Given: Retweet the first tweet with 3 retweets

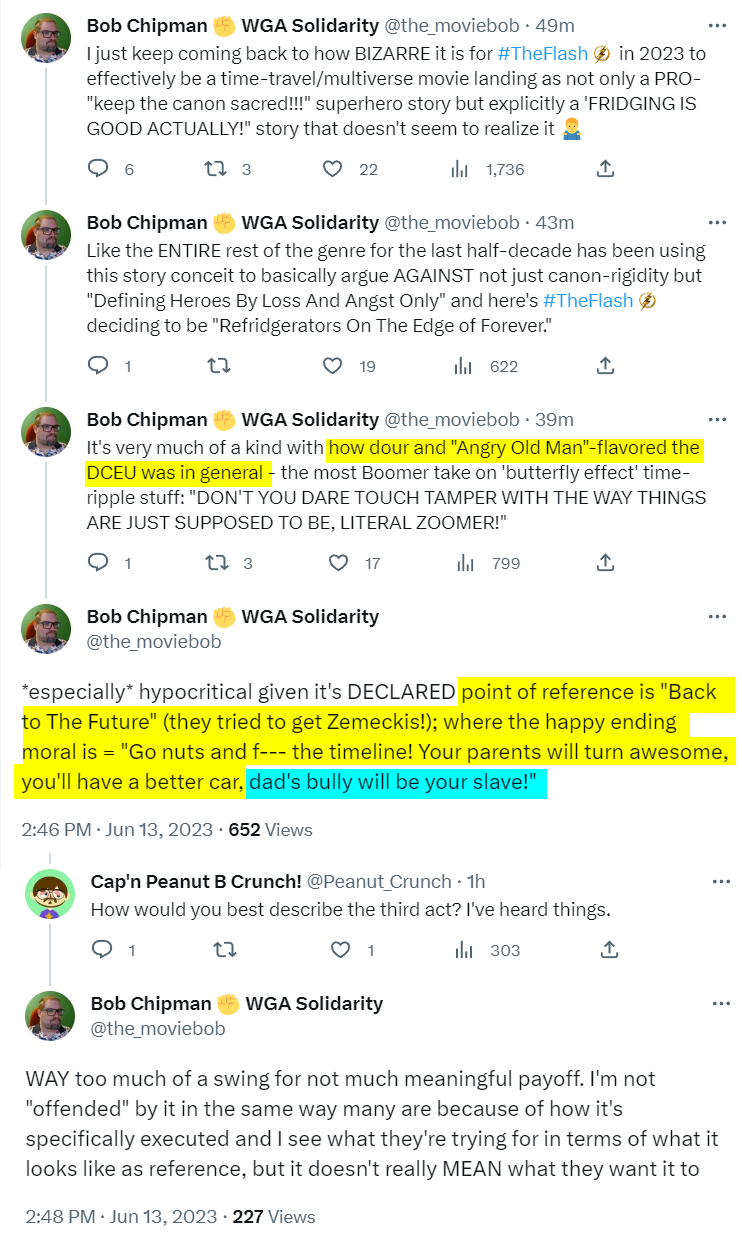Looking at the screenshot, I should coord(215,169).
